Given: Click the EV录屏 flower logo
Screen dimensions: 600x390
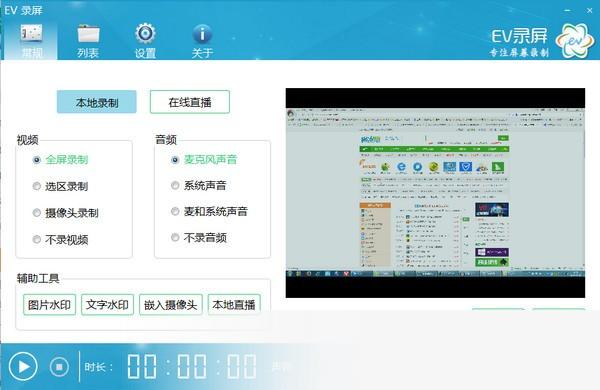Looking at the screenshot, I should coord(576,41).
